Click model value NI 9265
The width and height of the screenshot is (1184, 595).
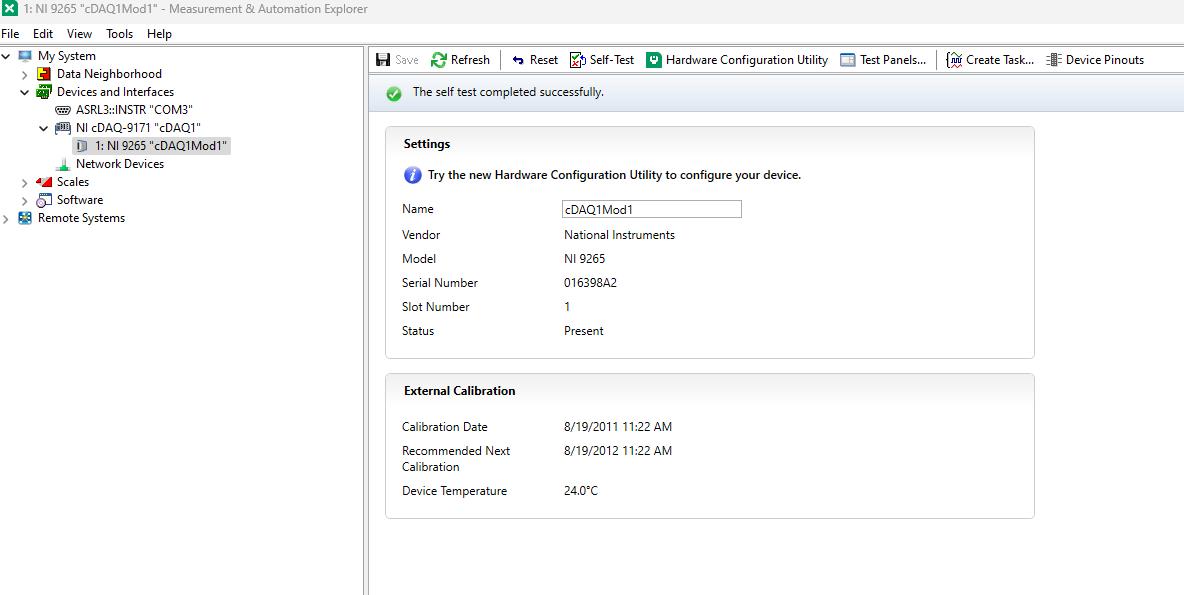point(584,259)
